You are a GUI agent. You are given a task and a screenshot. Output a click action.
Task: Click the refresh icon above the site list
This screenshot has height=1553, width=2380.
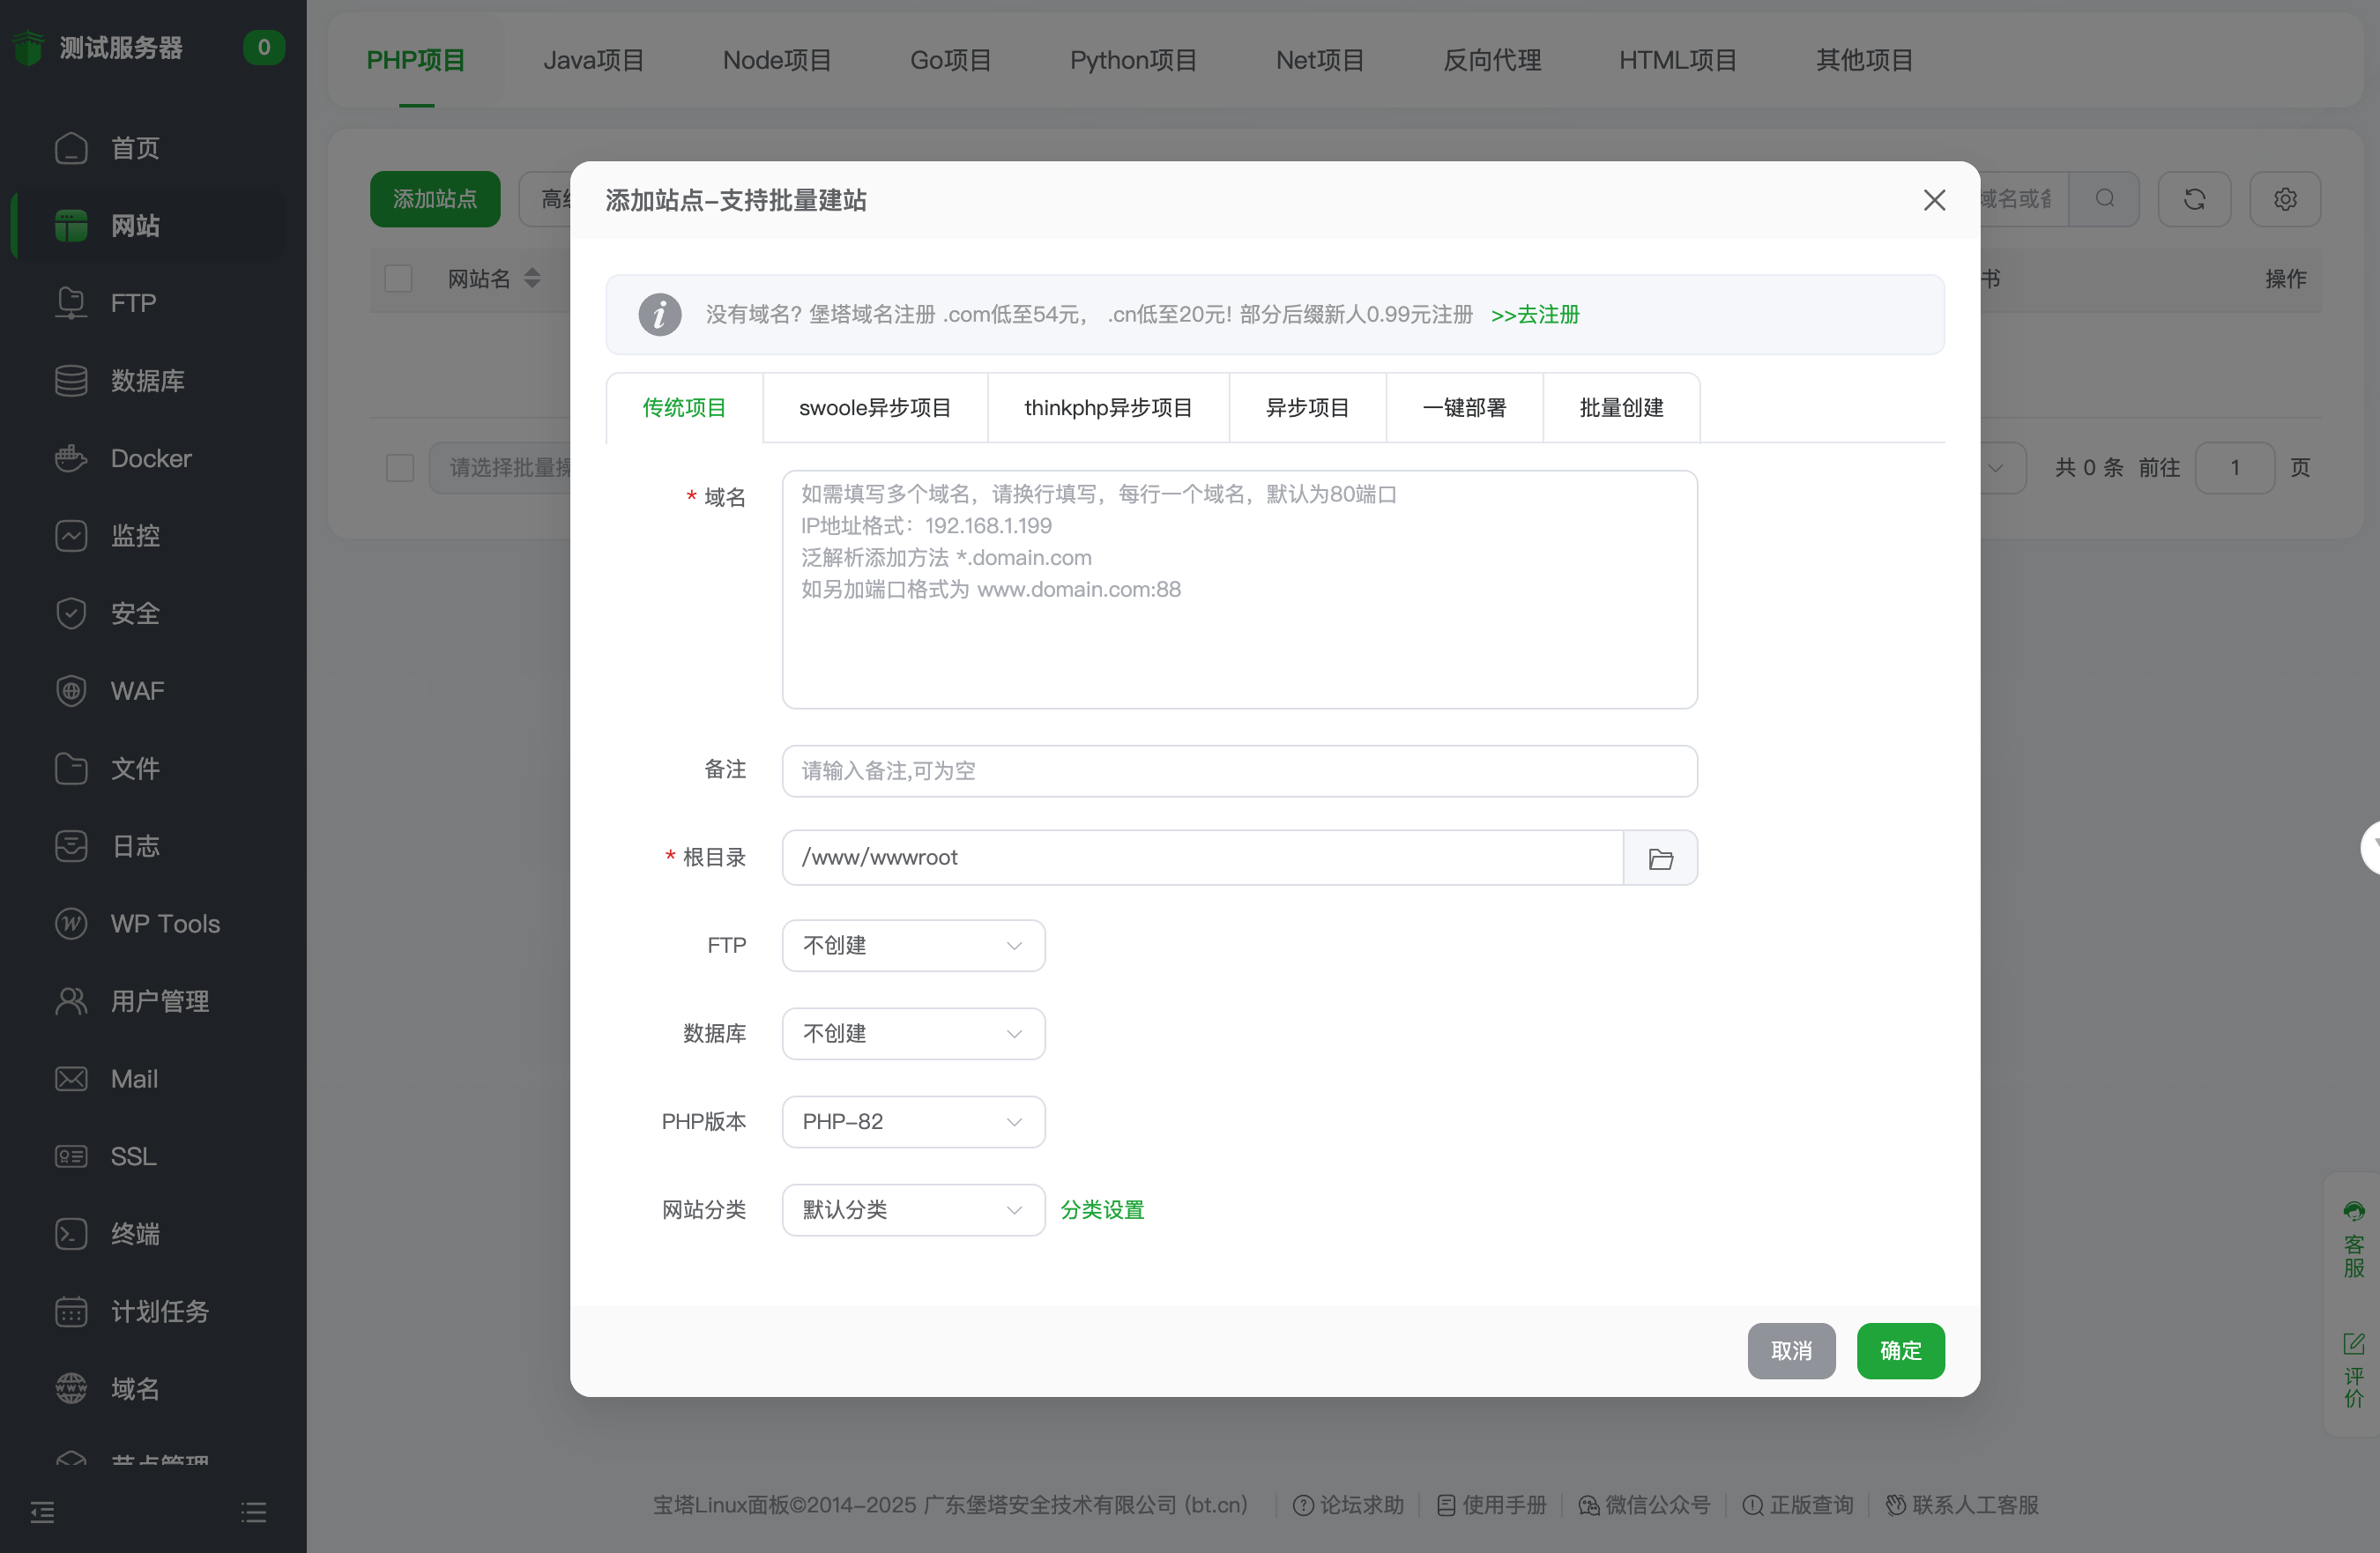(2194, 199)
